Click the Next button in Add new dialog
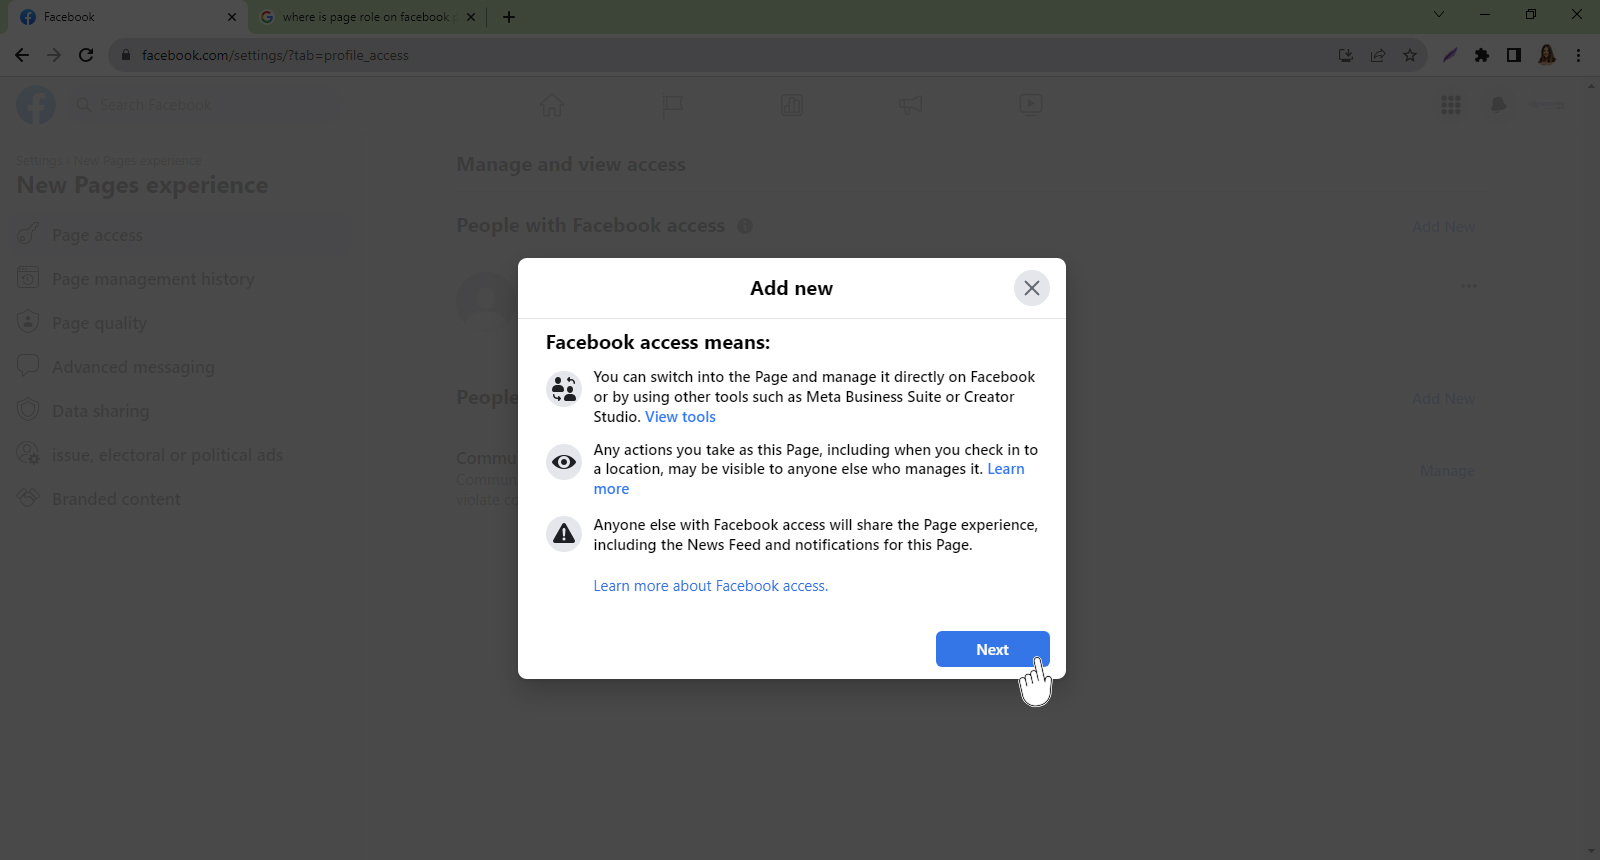The height and width of the screenshot is (860, 1600). [992, 649]
